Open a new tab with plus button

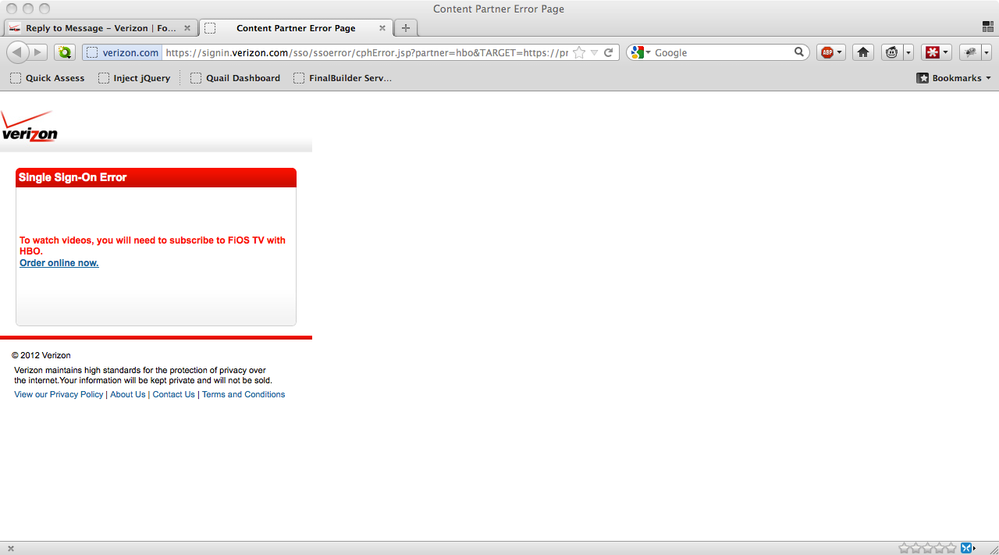(406, 28)
